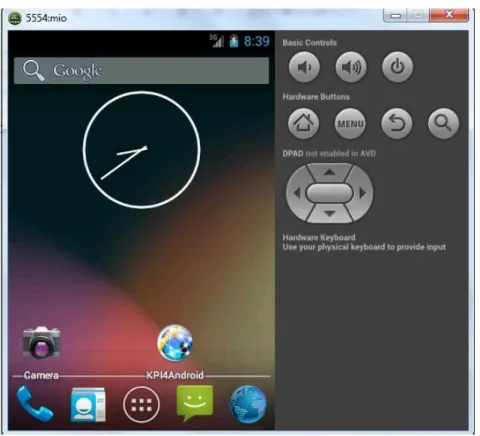The width and height of the screenshot is (480, 436).
Task: Tap the 3G signal indicator
Action: (x=217, y=41)
